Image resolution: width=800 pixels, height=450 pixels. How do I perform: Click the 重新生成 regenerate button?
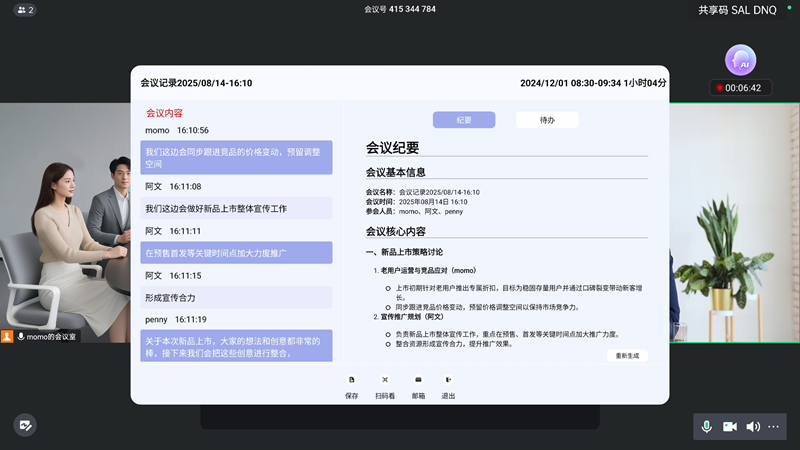pyautogui.click(x=627, y=355)
